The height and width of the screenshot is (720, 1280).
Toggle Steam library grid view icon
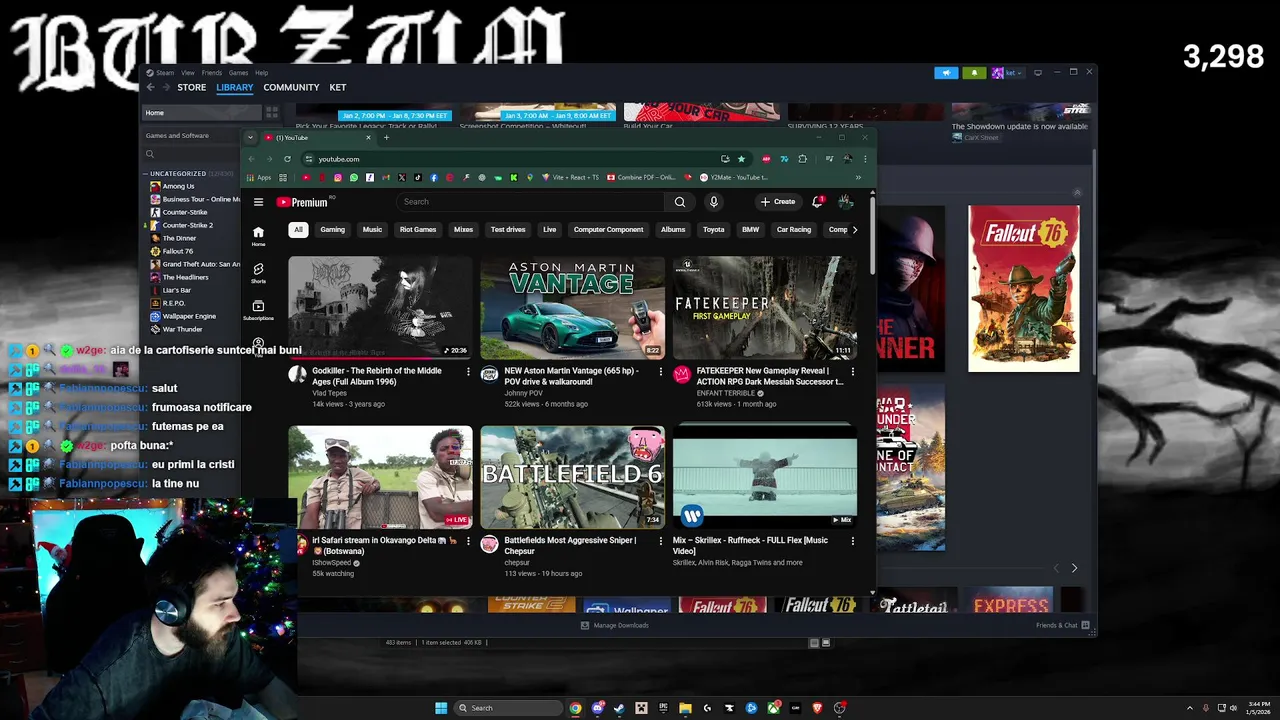(x=271, y=113)
